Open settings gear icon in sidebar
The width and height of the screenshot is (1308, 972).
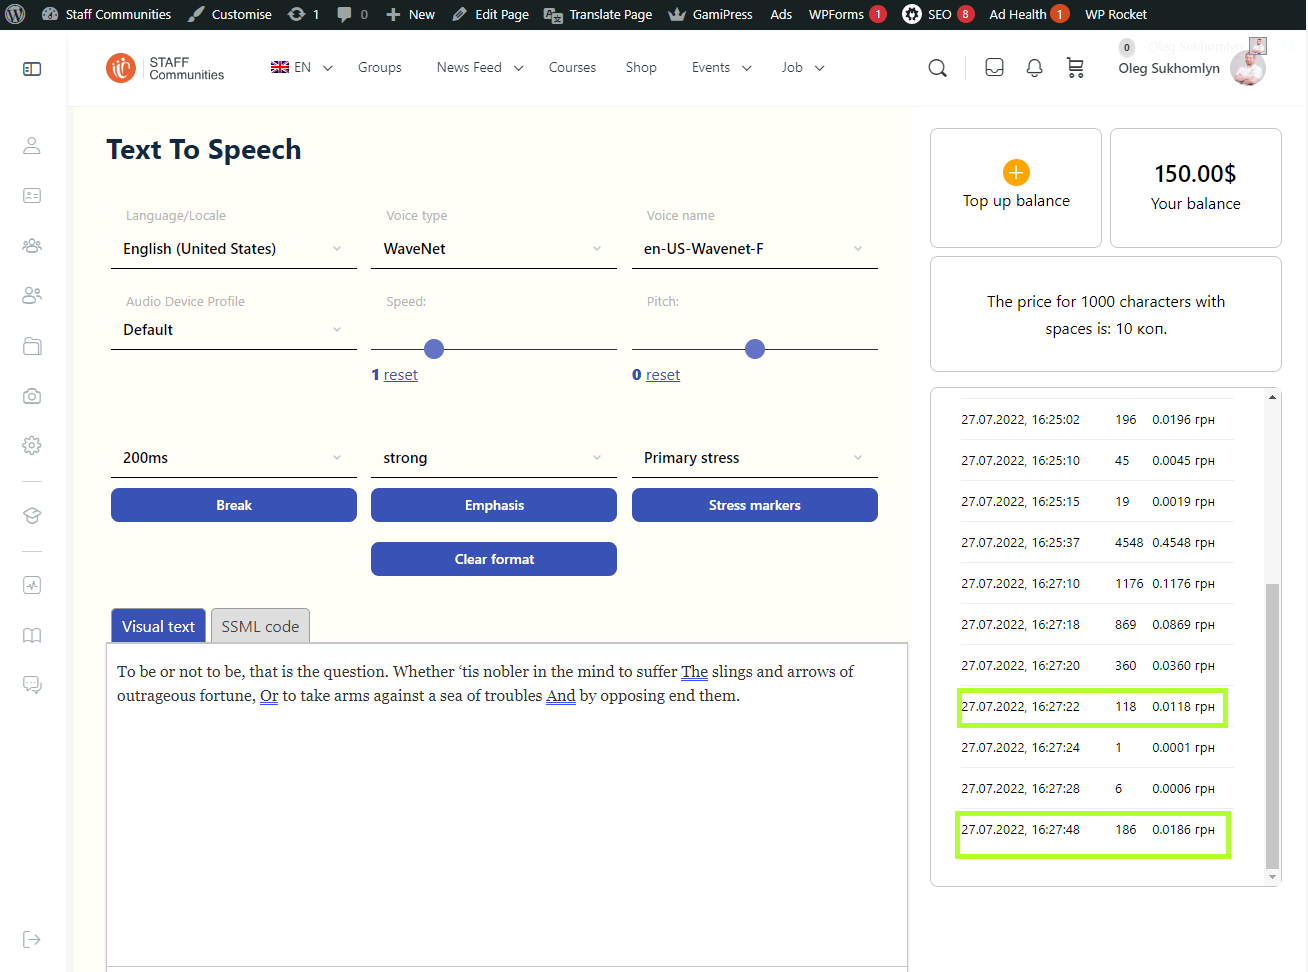[32, 445]
